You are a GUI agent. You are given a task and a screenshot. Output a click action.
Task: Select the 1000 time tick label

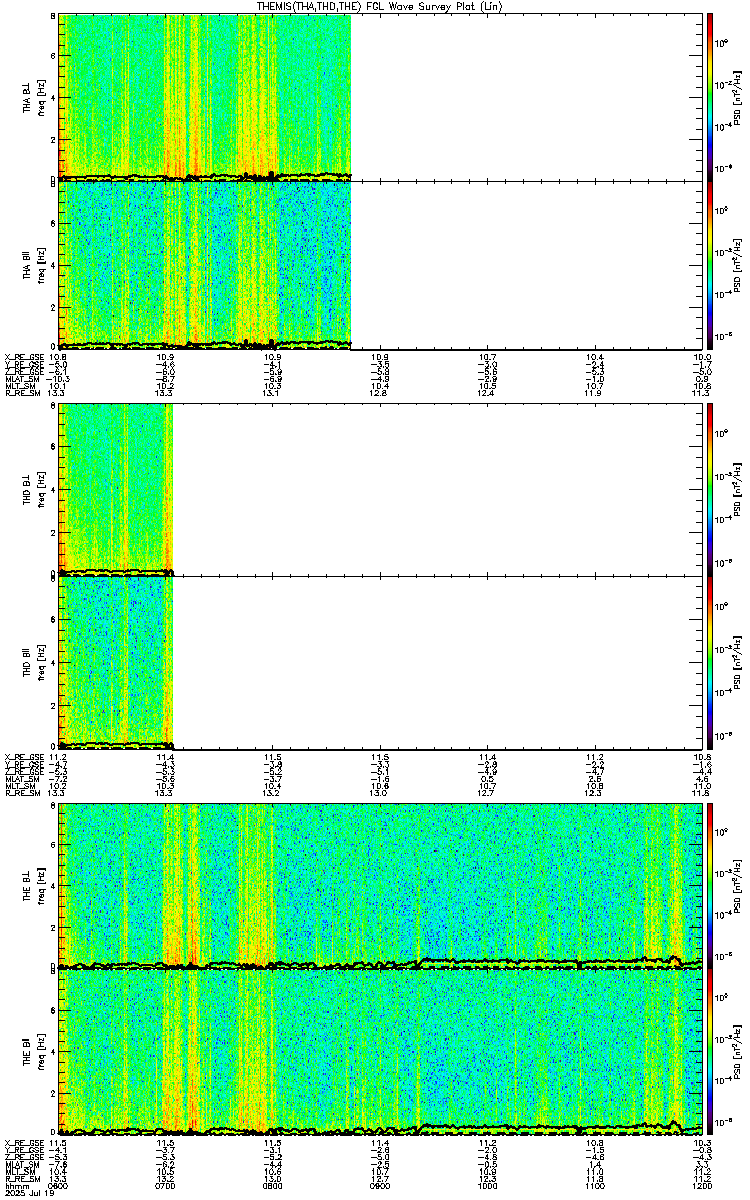(487, 1186)
